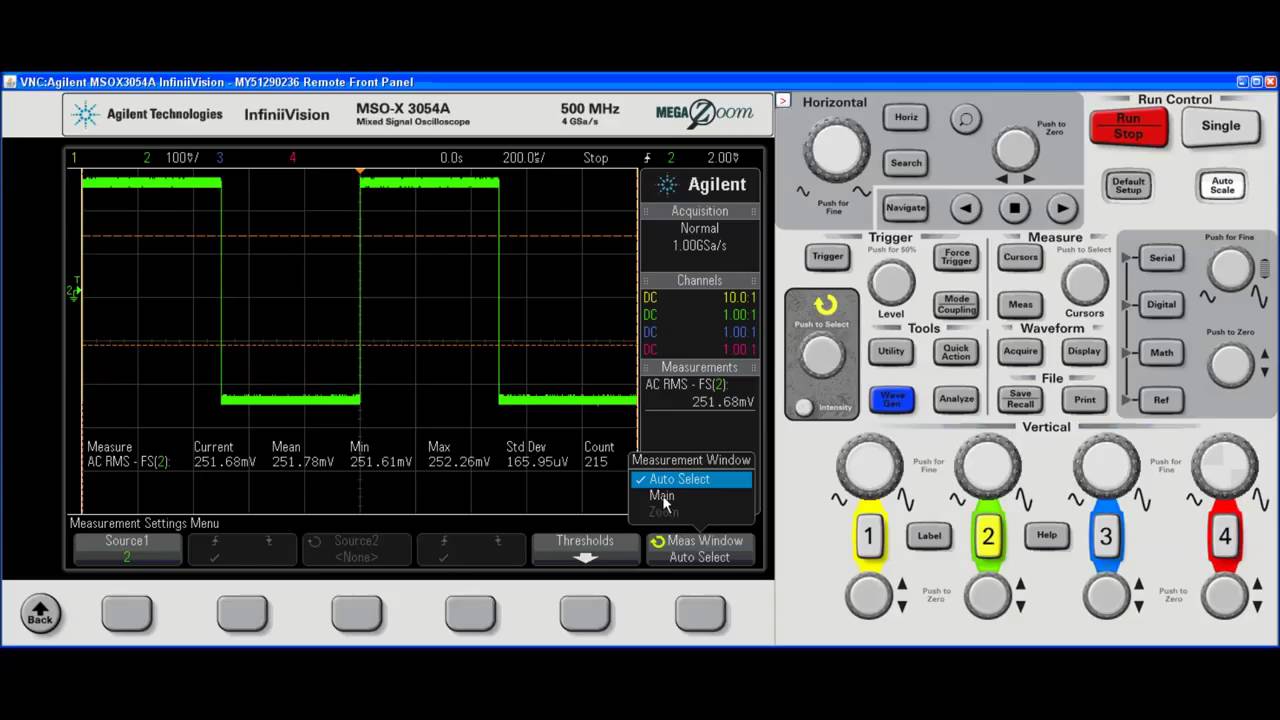Click the waveform math position knob
This screenshot has width=1280, height=720.
1230,365
